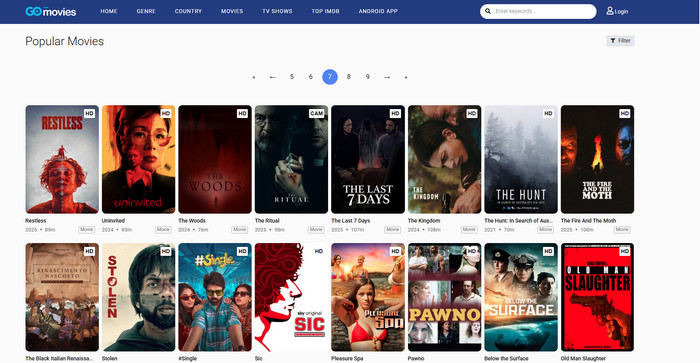The image size is (700, 363).
Task: Go to the next page arrow
Action: (x=387, y=77)
